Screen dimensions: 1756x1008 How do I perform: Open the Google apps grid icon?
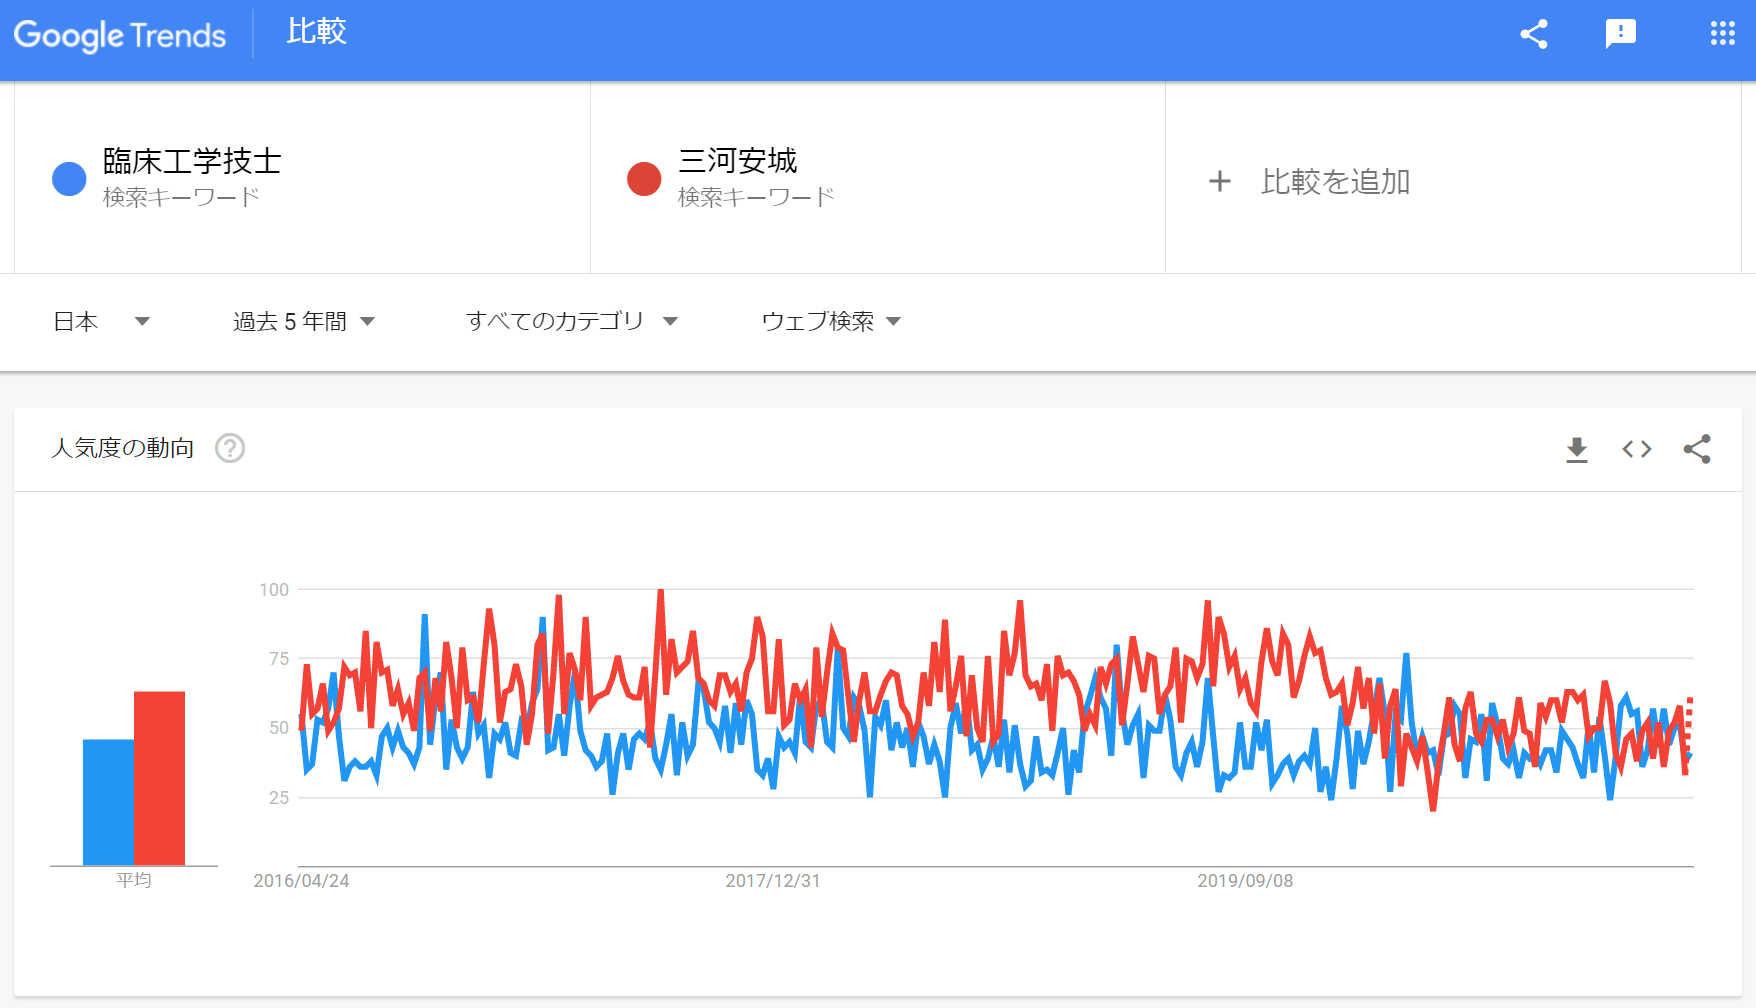(1722, 34)
